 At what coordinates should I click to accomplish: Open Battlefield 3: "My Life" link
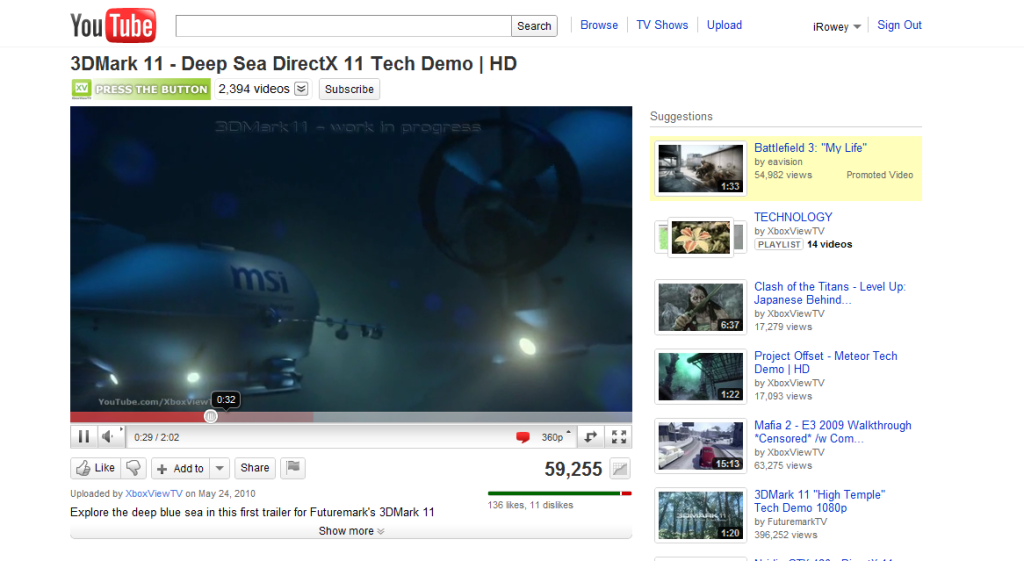click(x=810, y=148)
